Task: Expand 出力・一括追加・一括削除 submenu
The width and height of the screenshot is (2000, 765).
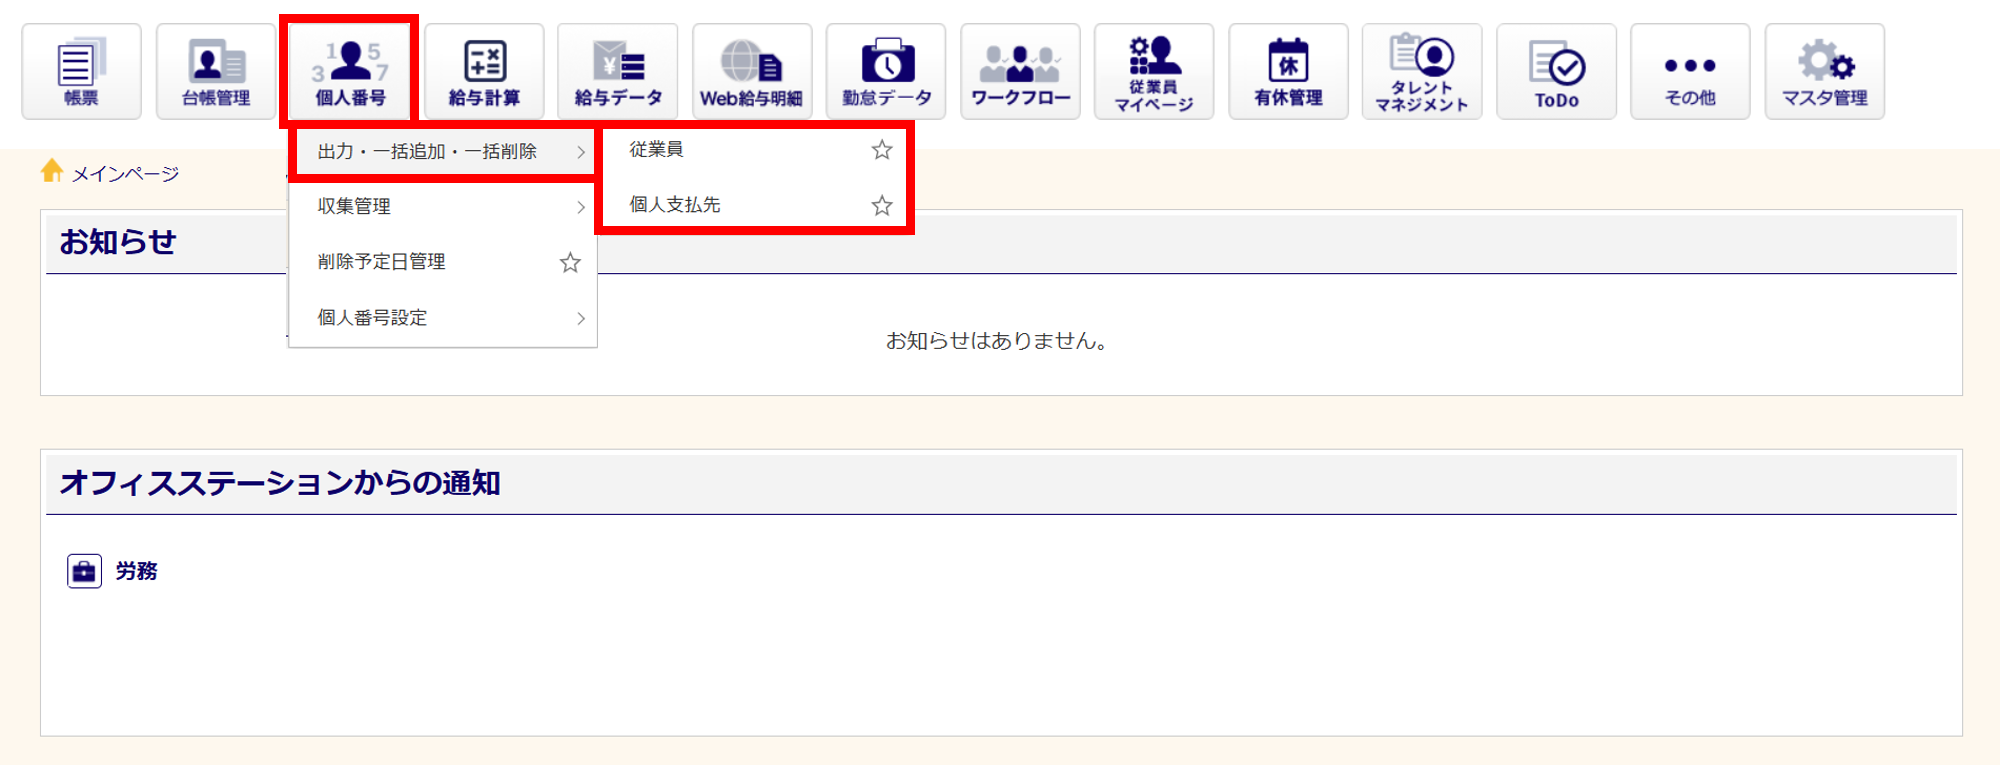Action: coord(442,152)
